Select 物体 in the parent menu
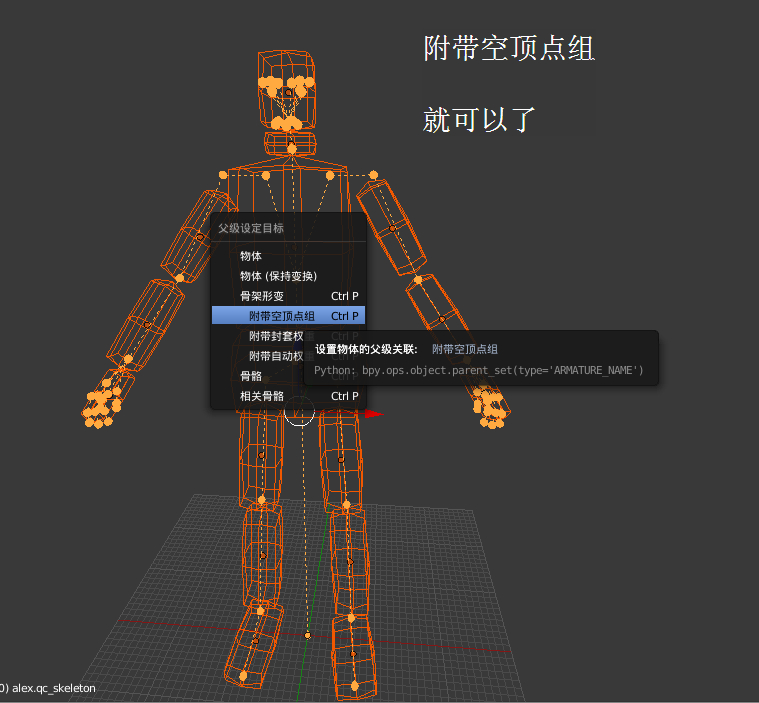The height and width of the screenshot is (703, 759). tap(288, 256)
